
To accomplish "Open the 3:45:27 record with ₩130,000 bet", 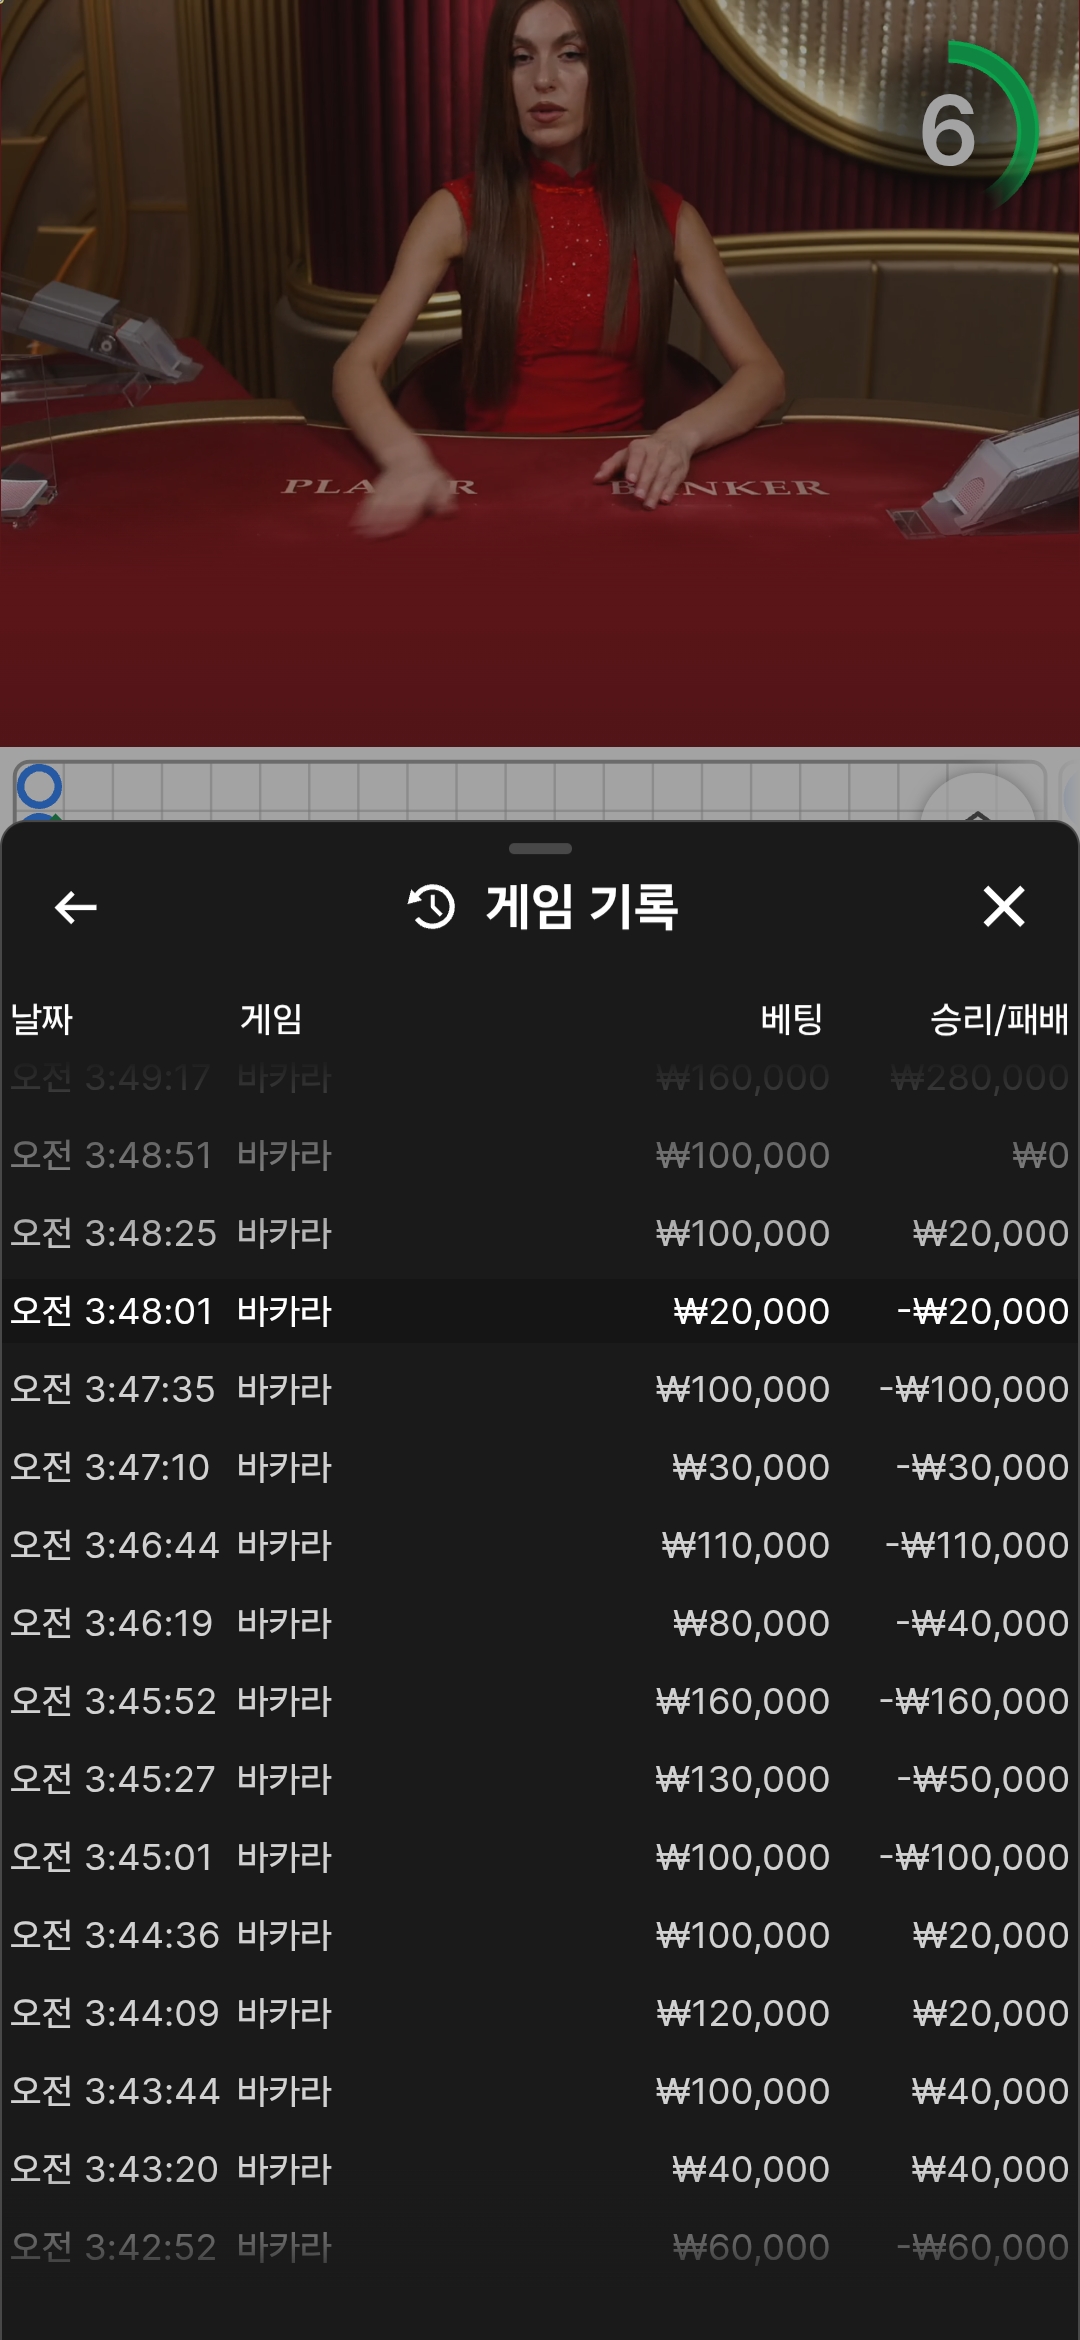I will point(540,1779).
